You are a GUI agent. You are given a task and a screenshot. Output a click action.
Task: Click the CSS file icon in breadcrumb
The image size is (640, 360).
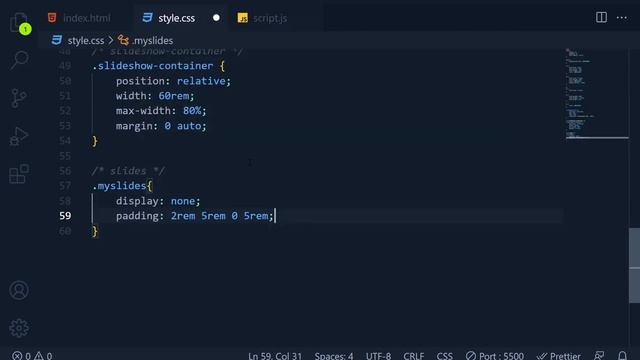(x=57, y=40)
